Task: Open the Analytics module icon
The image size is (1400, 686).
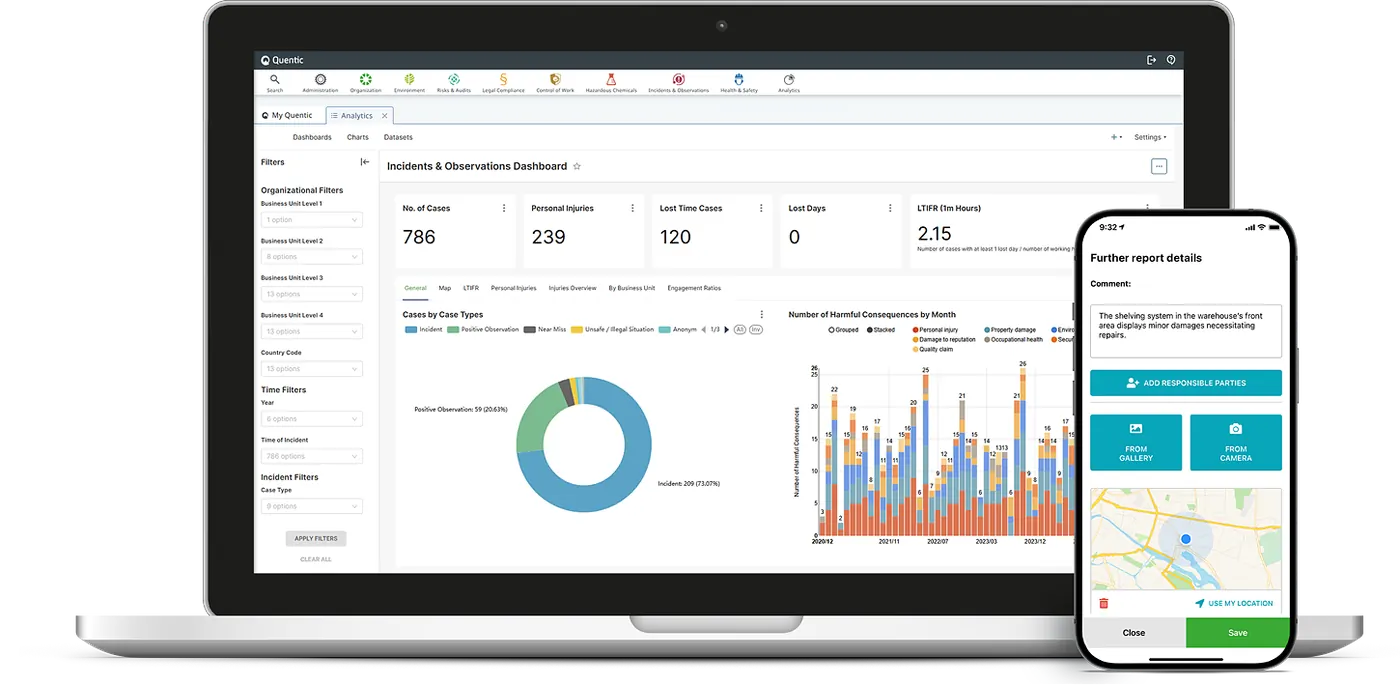Action: click(789, 83)
